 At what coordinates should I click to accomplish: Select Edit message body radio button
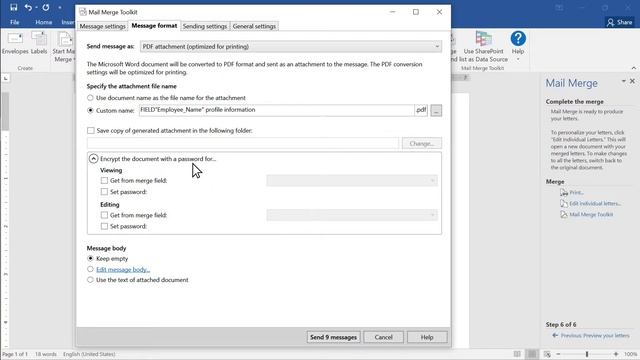(x=90, y=269)
